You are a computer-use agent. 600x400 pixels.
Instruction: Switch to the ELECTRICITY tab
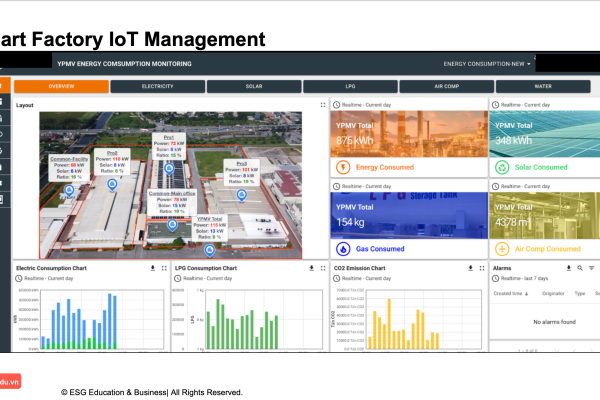(x=158, y=87)
